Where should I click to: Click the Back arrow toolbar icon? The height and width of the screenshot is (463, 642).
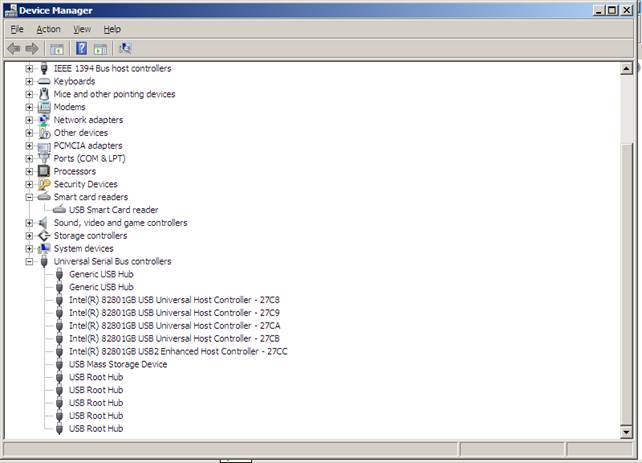(x=14, y=49)
